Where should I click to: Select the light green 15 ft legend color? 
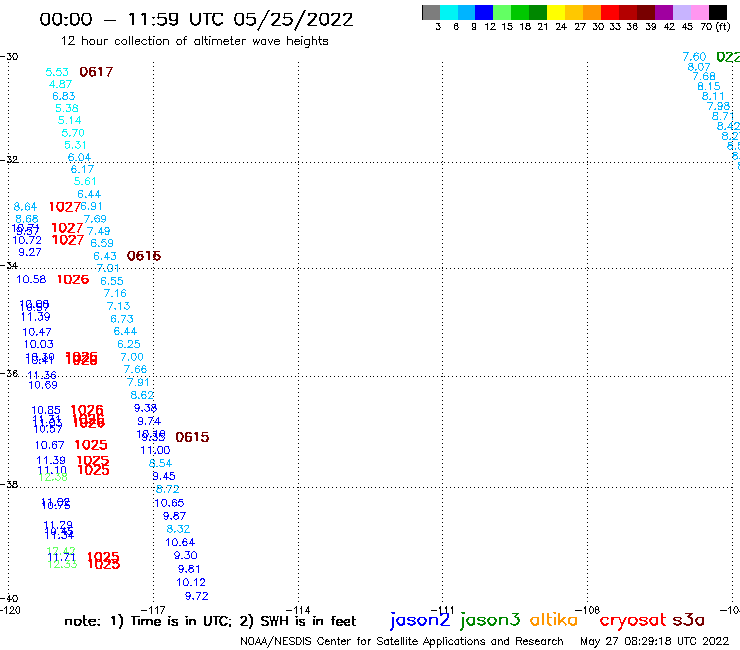[503, 12]
